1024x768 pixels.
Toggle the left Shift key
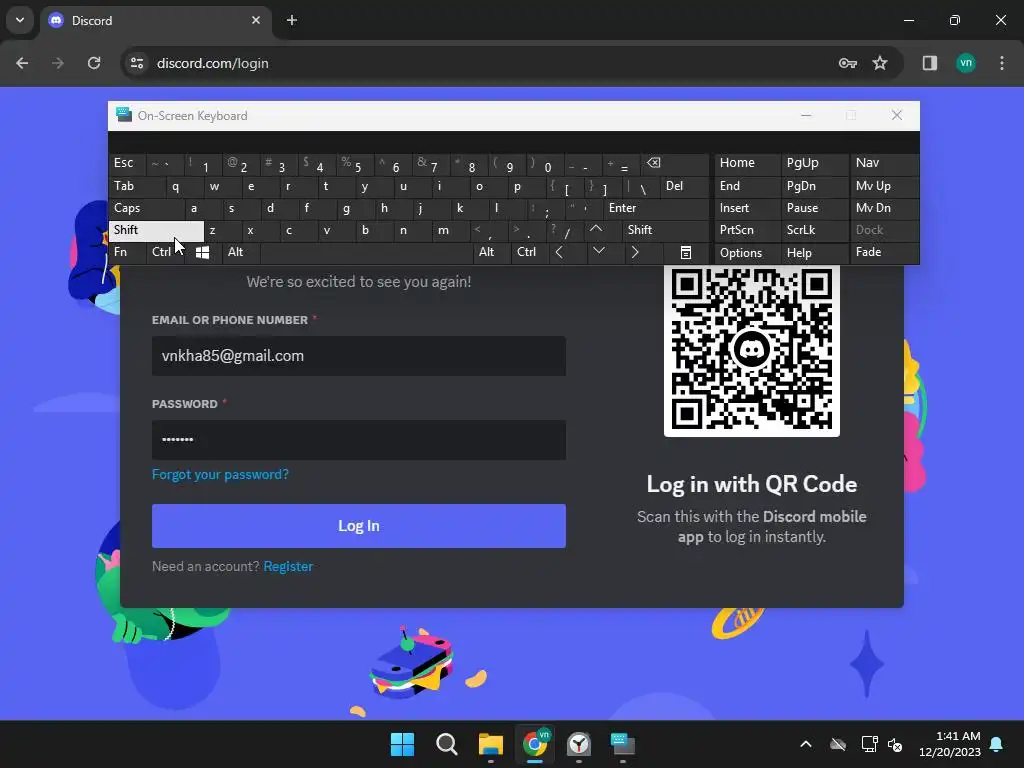coord(156,230)
